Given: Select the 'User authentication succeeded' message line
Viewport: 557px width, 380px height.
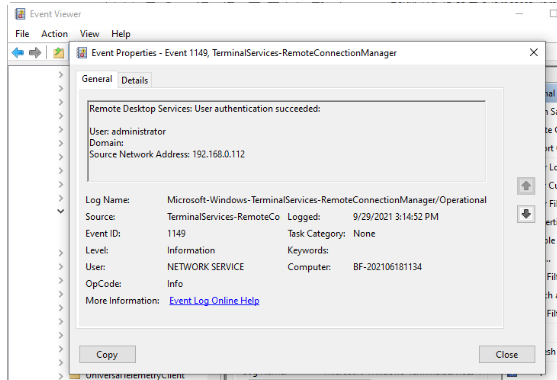Looking at the screenshot, I should point(205,109).
